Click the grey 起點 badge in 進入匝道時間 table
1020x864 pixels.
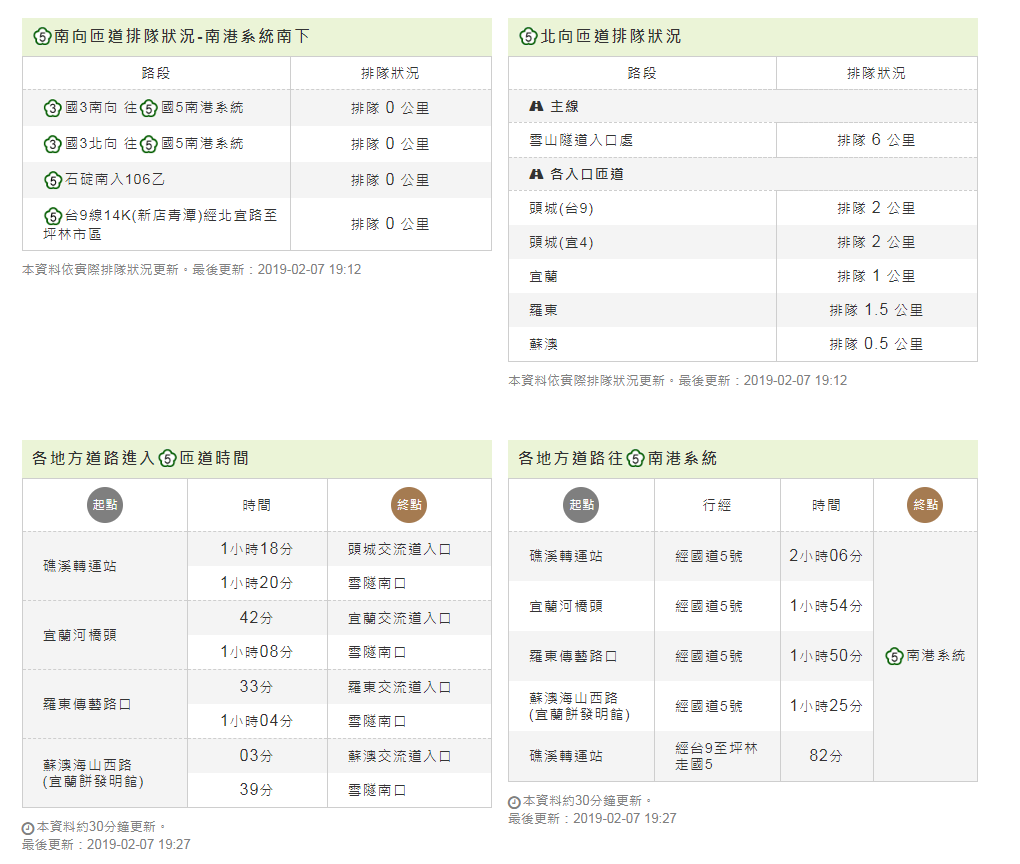click(105, 505)
